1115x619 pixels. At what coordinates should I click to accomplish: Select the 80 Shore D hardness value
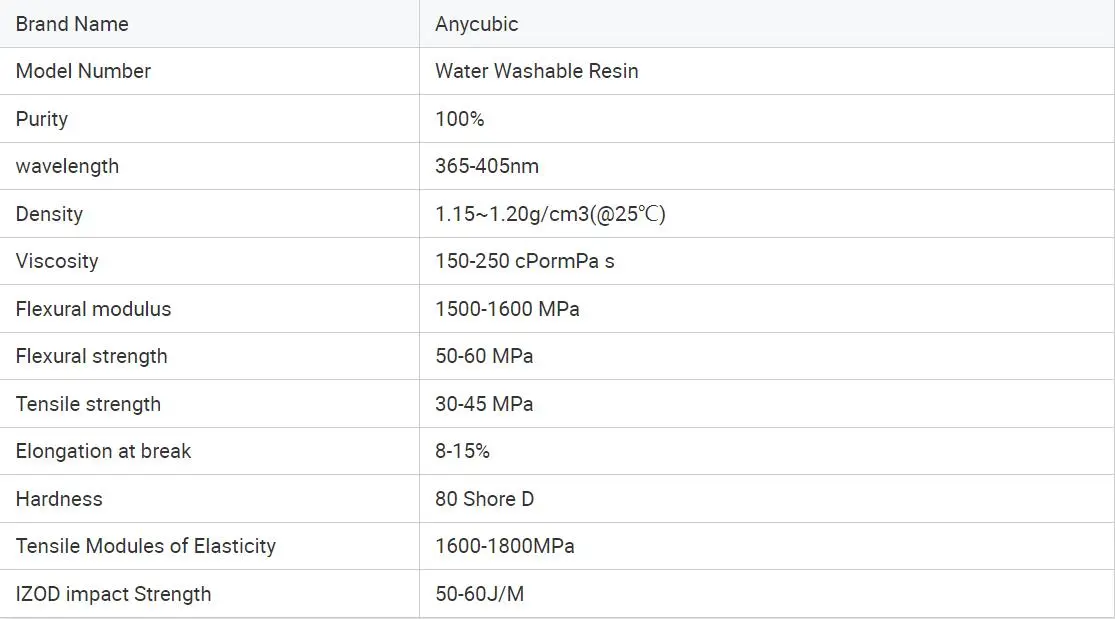[484, 499]
